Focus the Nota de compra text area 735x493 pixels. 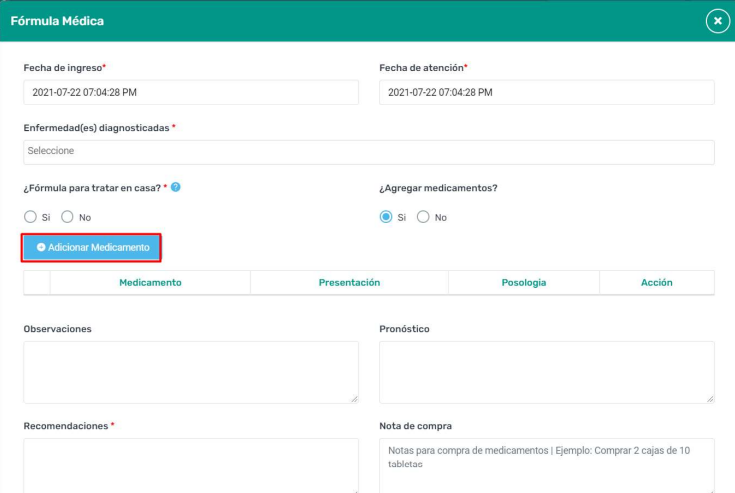pyautogui.click(x=547, y=465)
